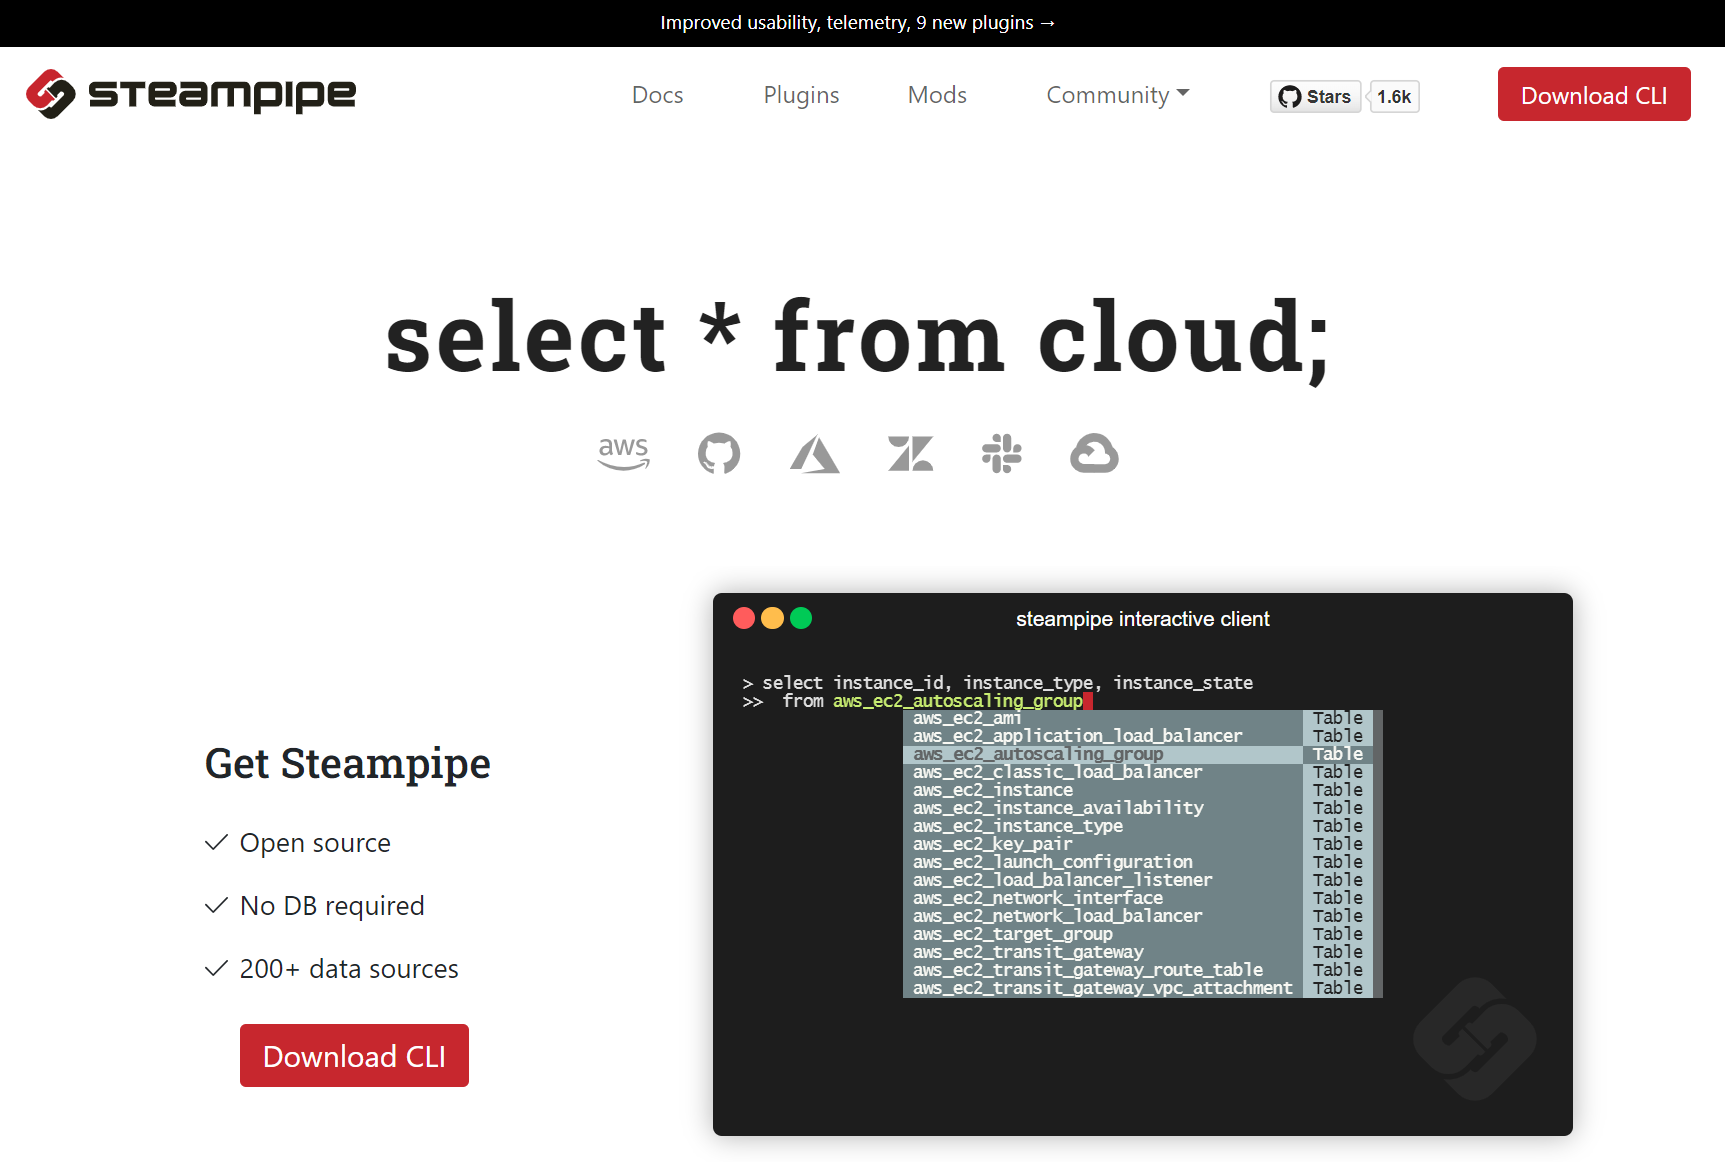Click the steampipe interactive client title

1143,619
